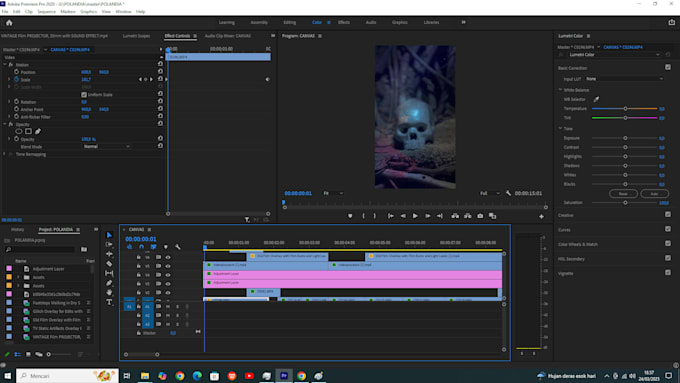Click WB Selector eyedropper
This screenshot has height=383, width=680.
pos(596,99)
